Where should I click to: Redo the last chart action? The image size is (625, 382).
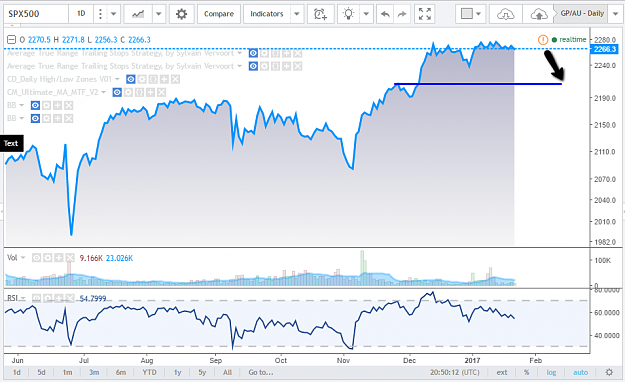pos(402,14)
